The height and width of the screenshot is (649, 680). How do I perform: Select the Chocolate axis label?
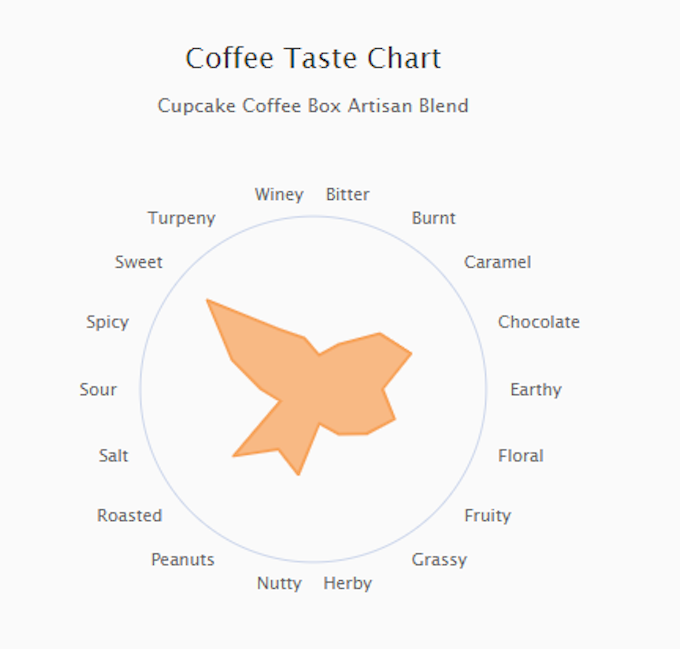(x=539, y=322)
